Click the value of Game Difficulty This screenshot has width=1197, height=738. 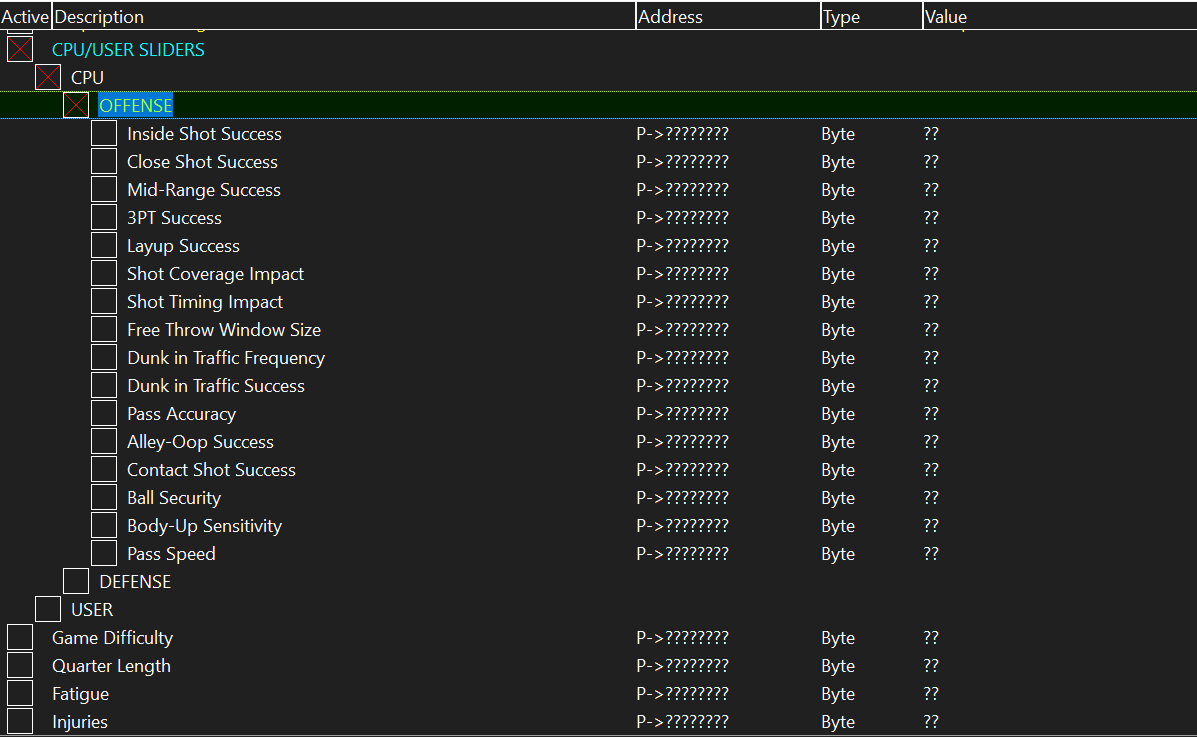(931, 637)
